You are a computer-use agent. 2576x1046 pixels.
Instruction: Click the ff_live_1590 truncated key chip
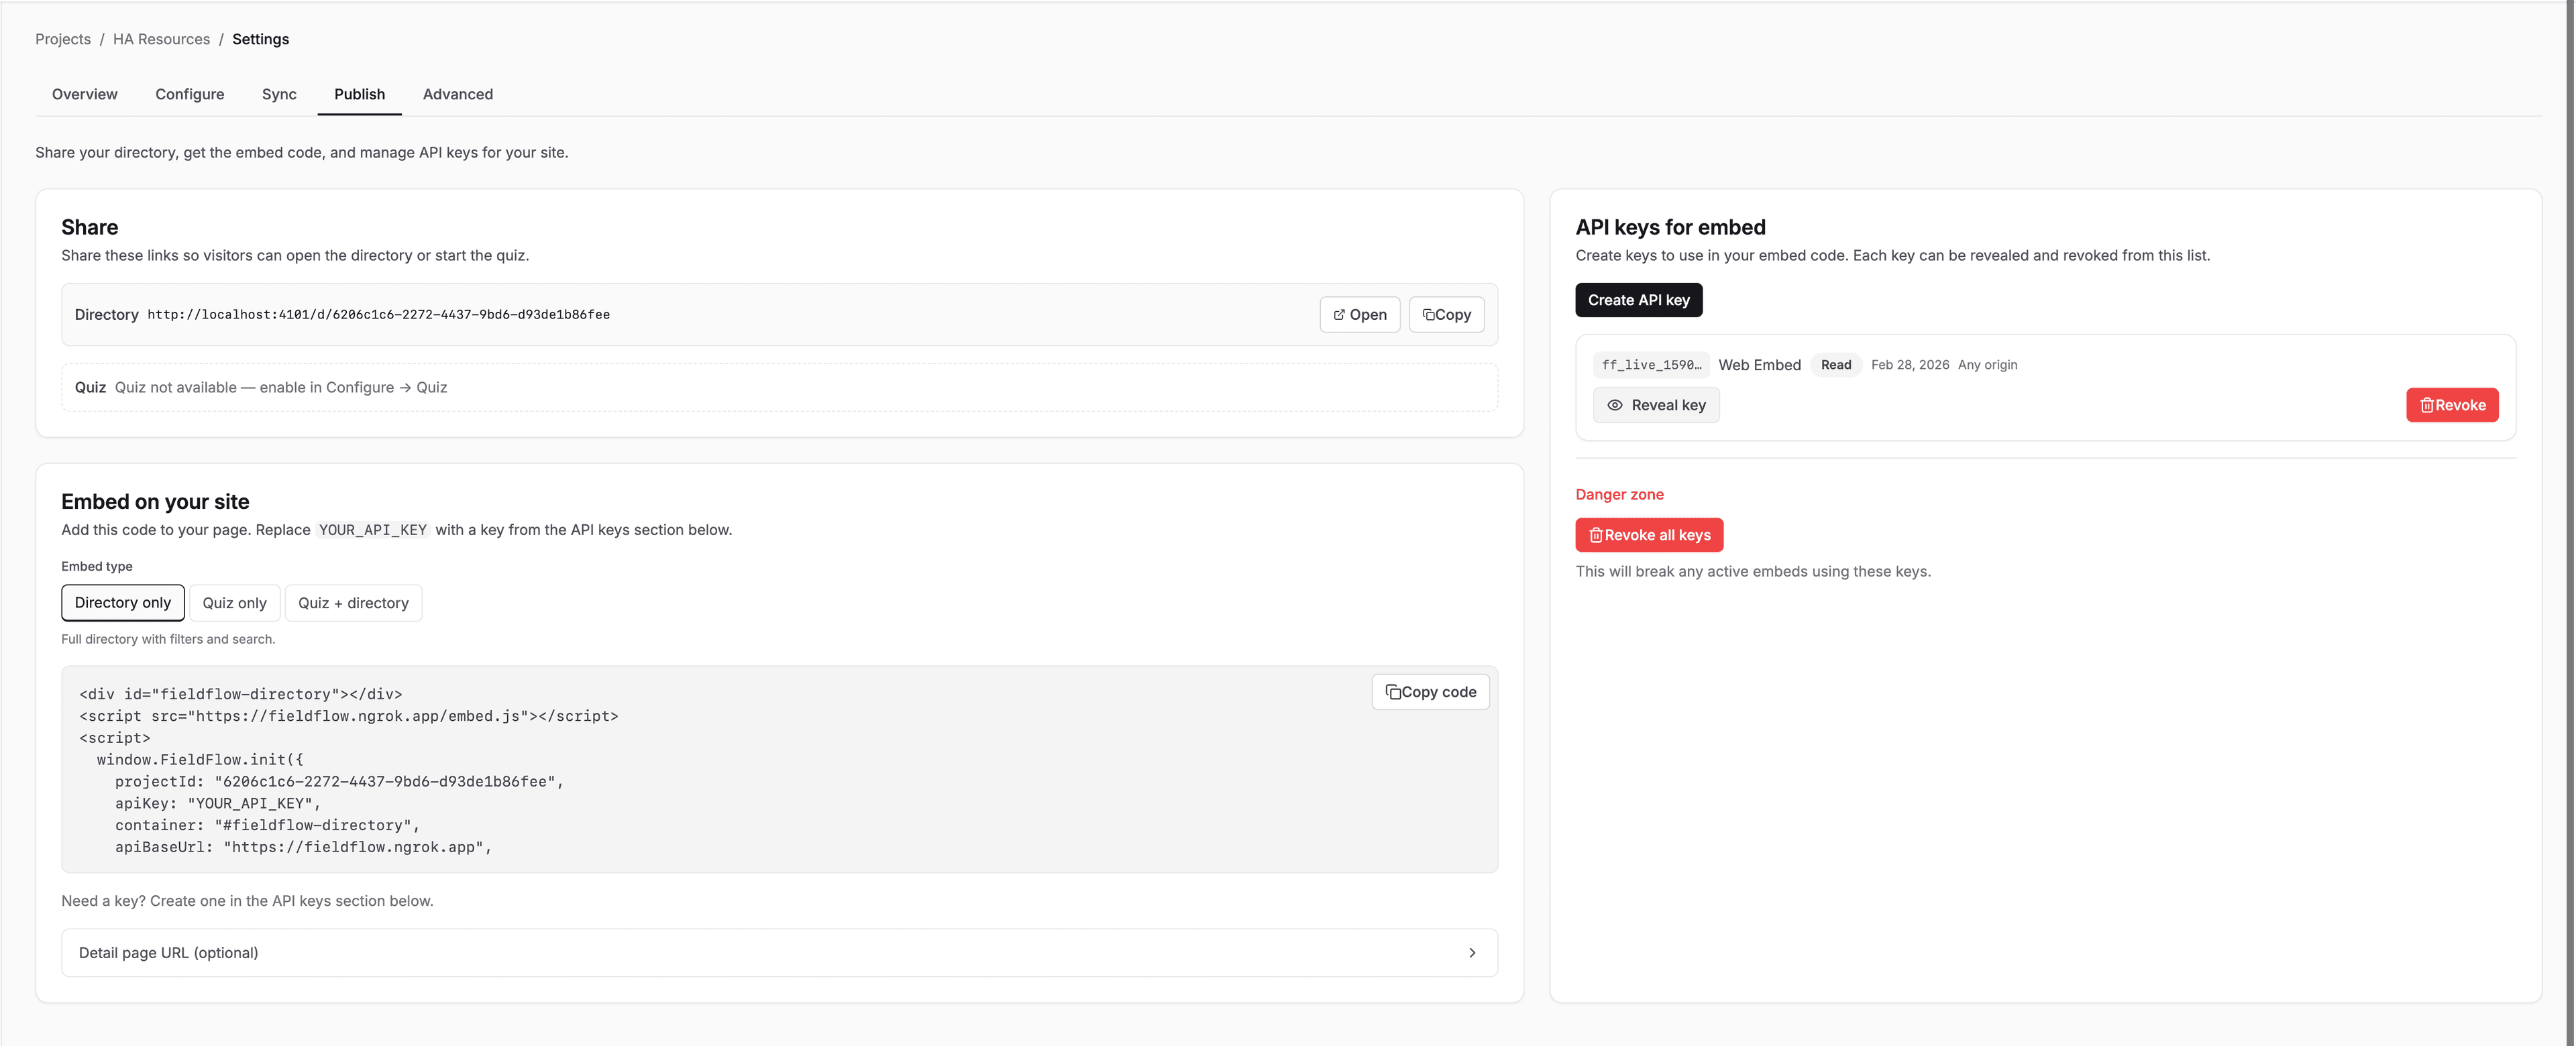1651,364
